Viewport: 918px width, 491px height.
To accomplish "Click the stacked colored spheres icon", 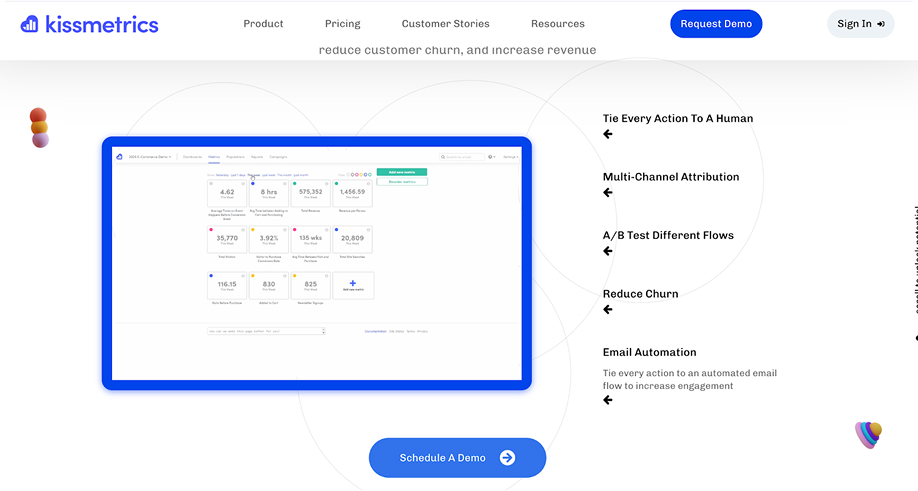I will (x=39, y=128).
